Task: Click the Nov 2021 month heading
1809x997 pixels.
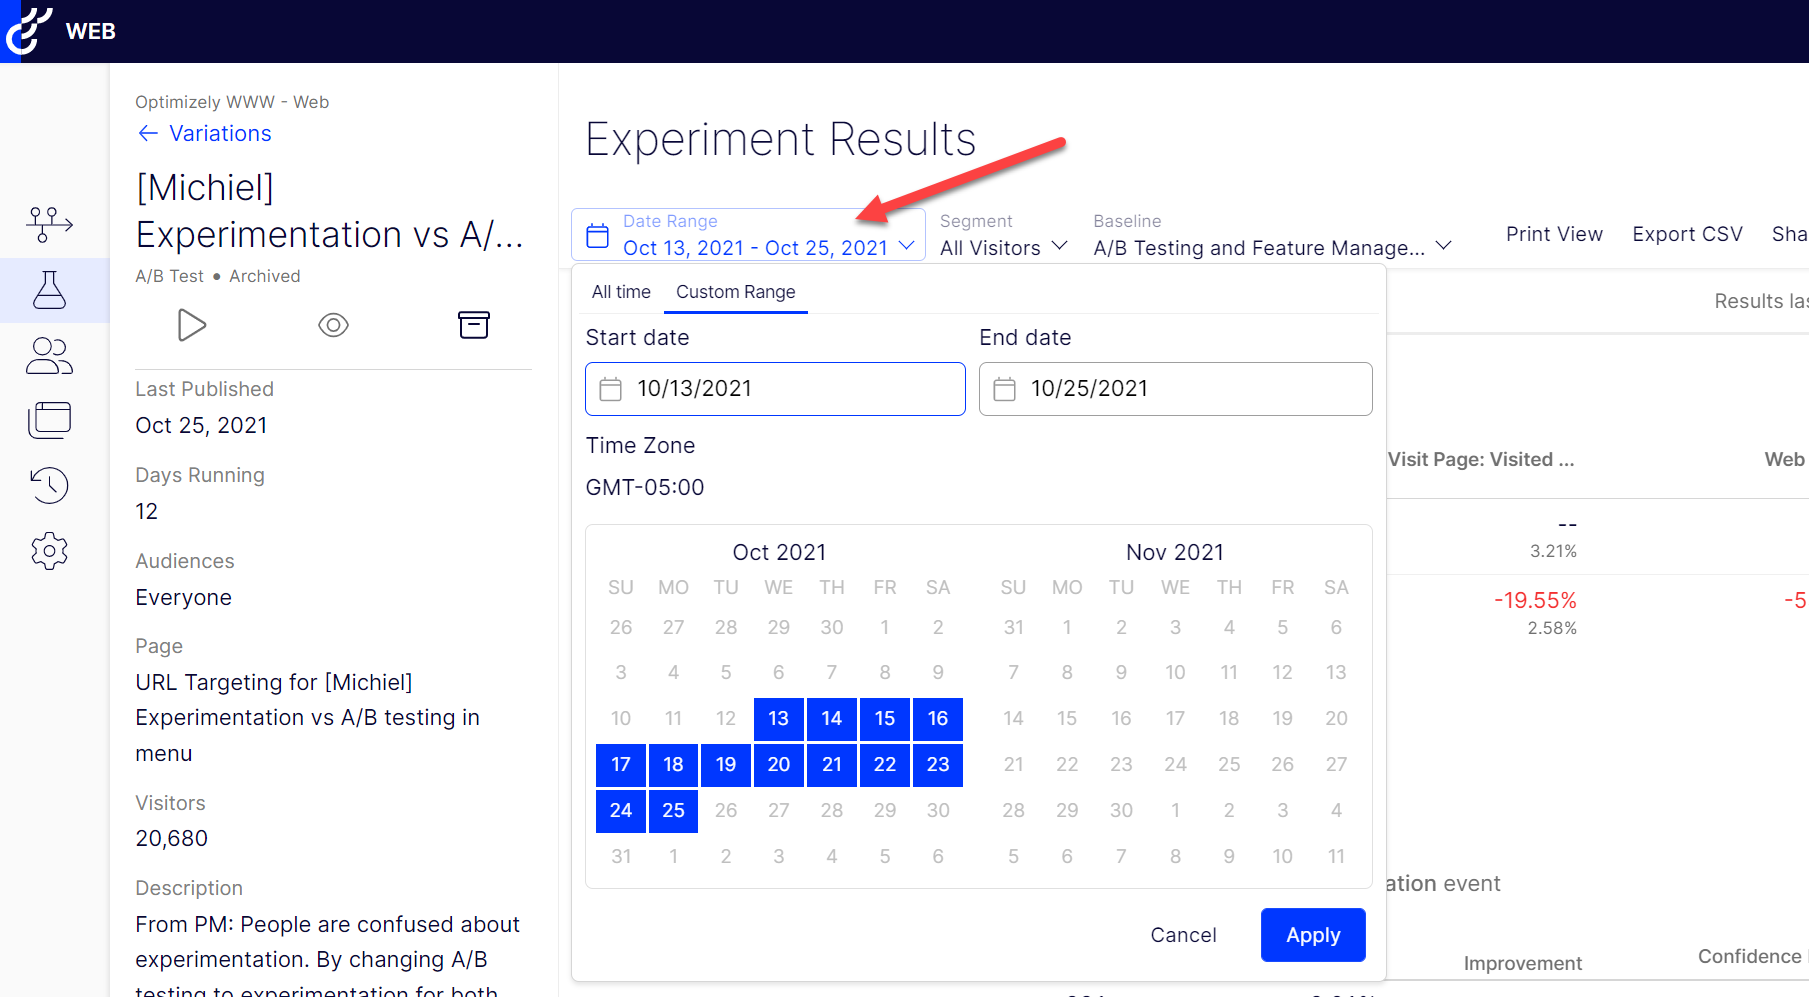Action: (x=1175, y=552)
